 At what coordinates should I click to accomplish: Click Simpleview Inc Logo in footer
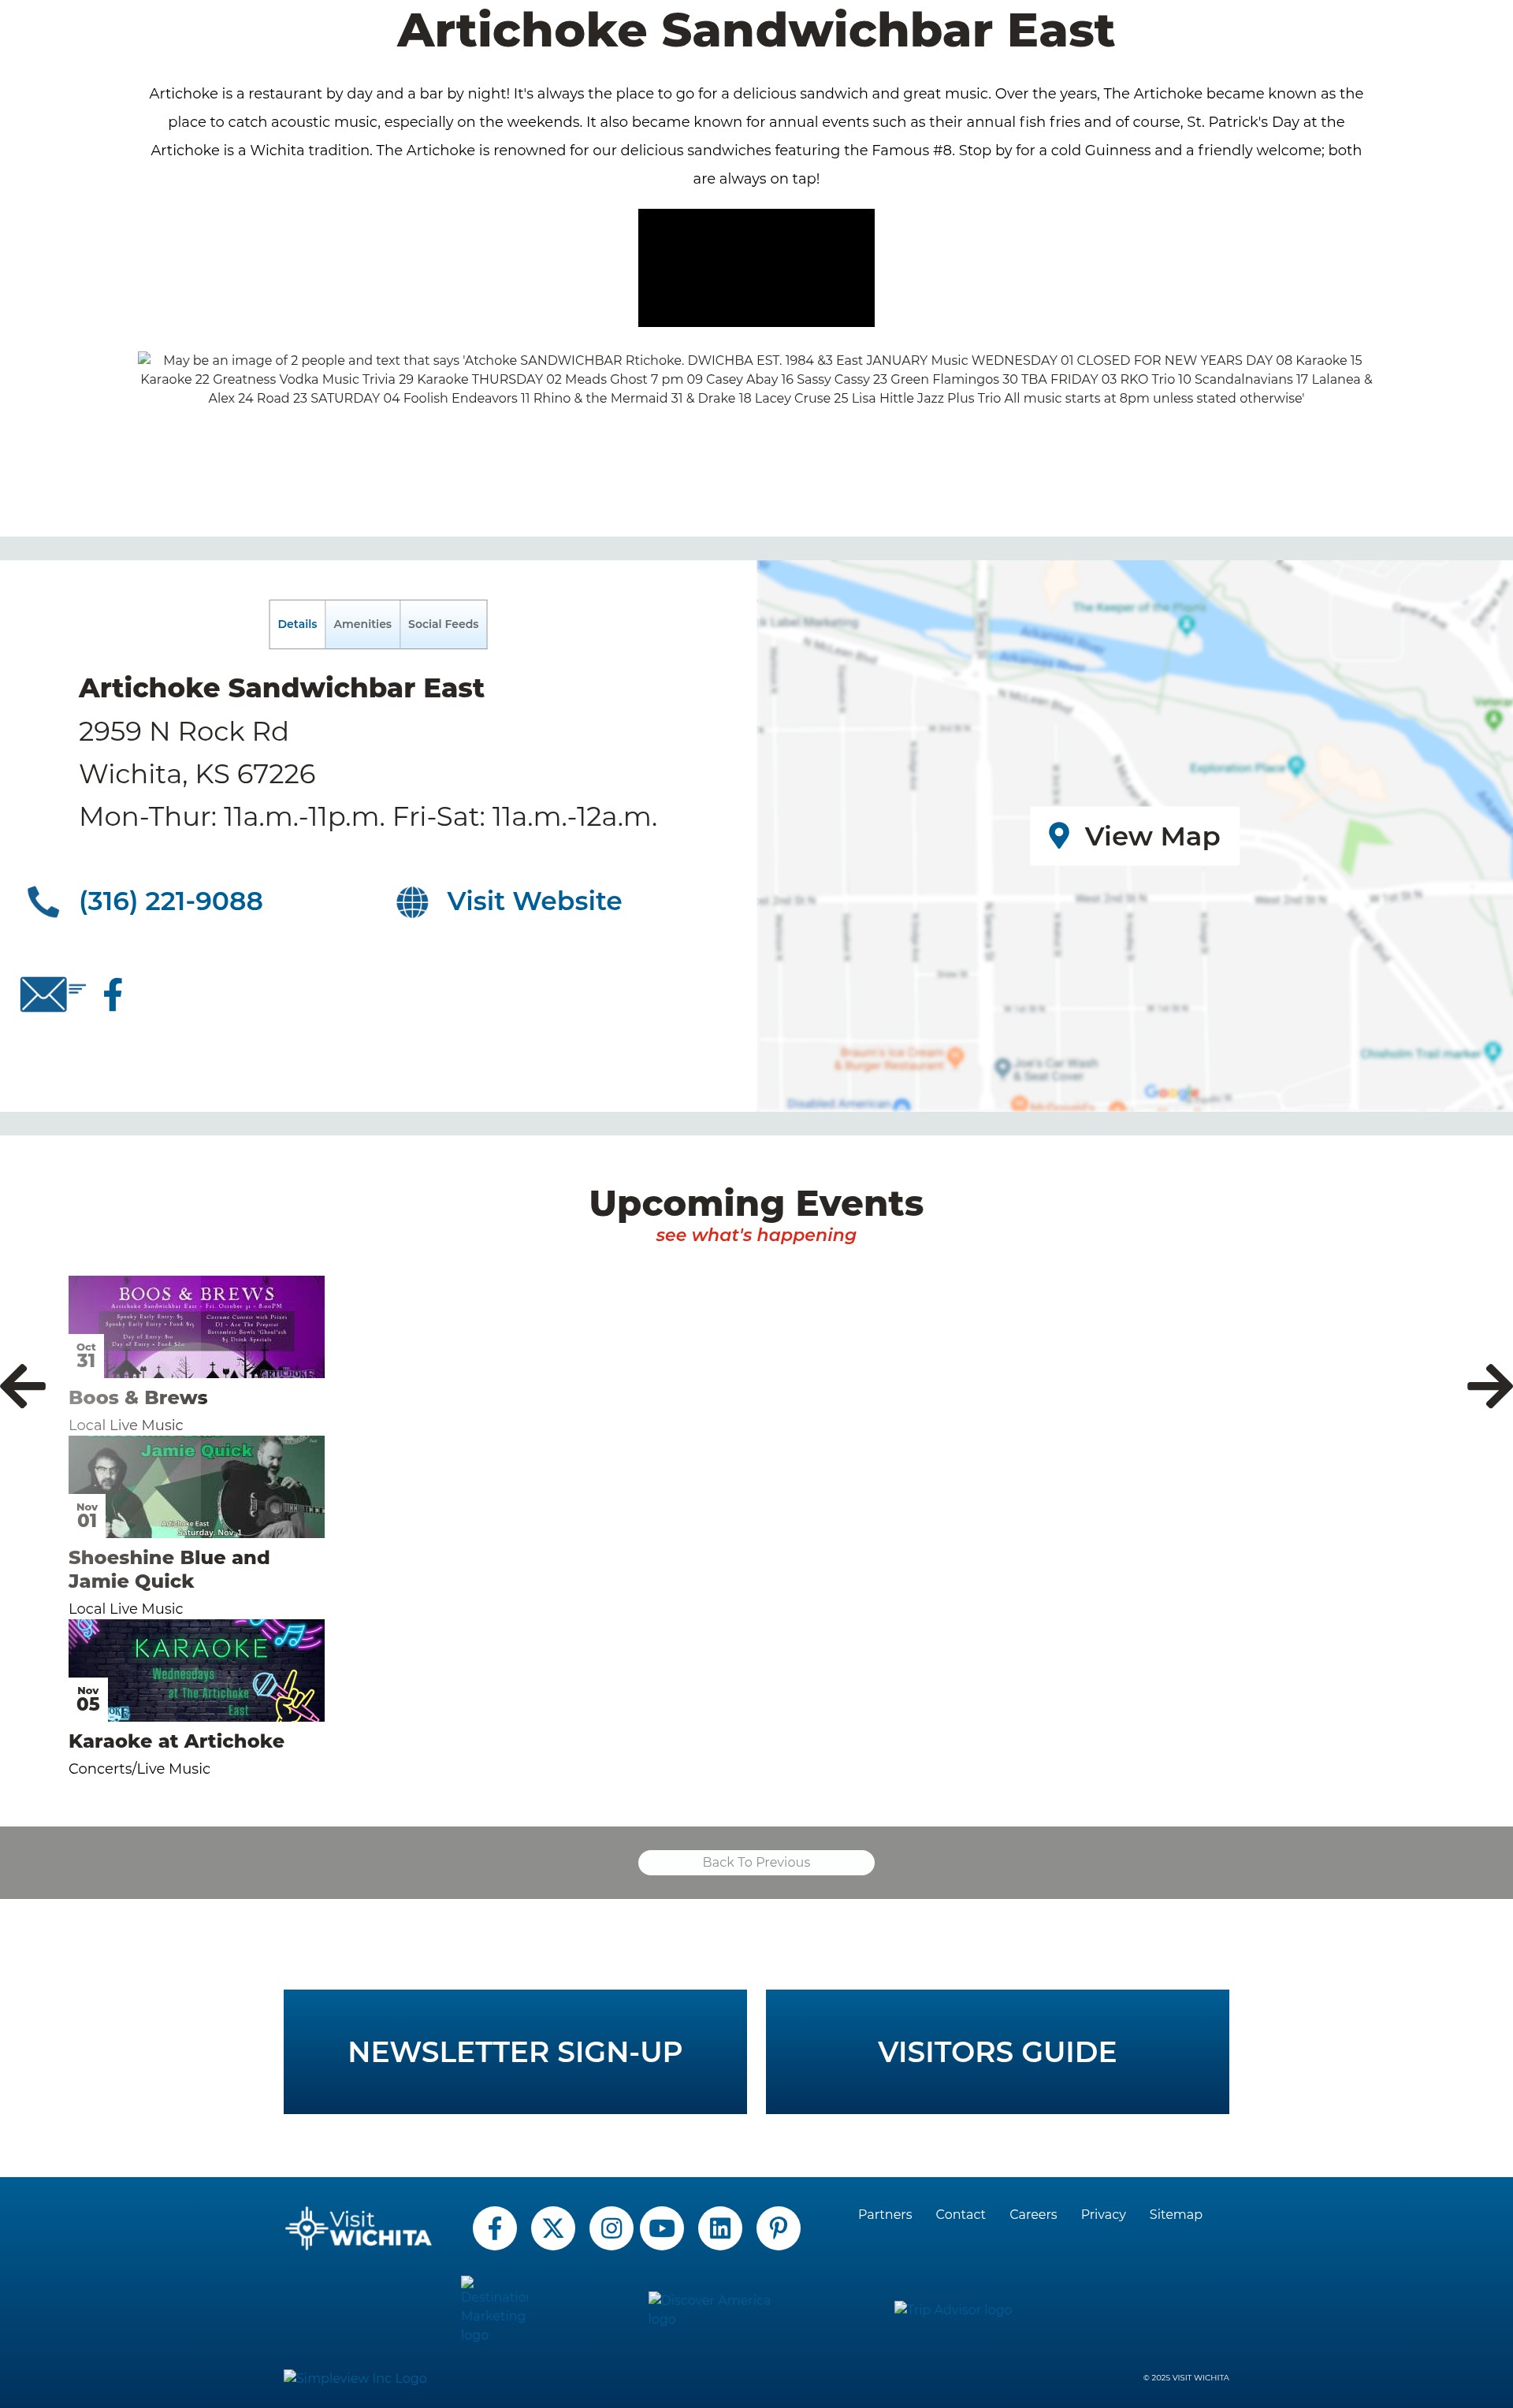(355, 2378)
